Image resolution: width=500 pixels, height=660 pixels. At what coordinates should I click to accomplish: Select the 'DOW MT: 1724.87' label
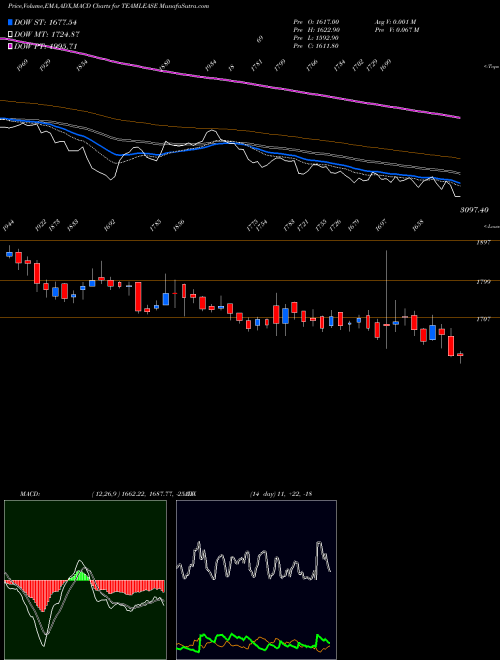point(47,34)
